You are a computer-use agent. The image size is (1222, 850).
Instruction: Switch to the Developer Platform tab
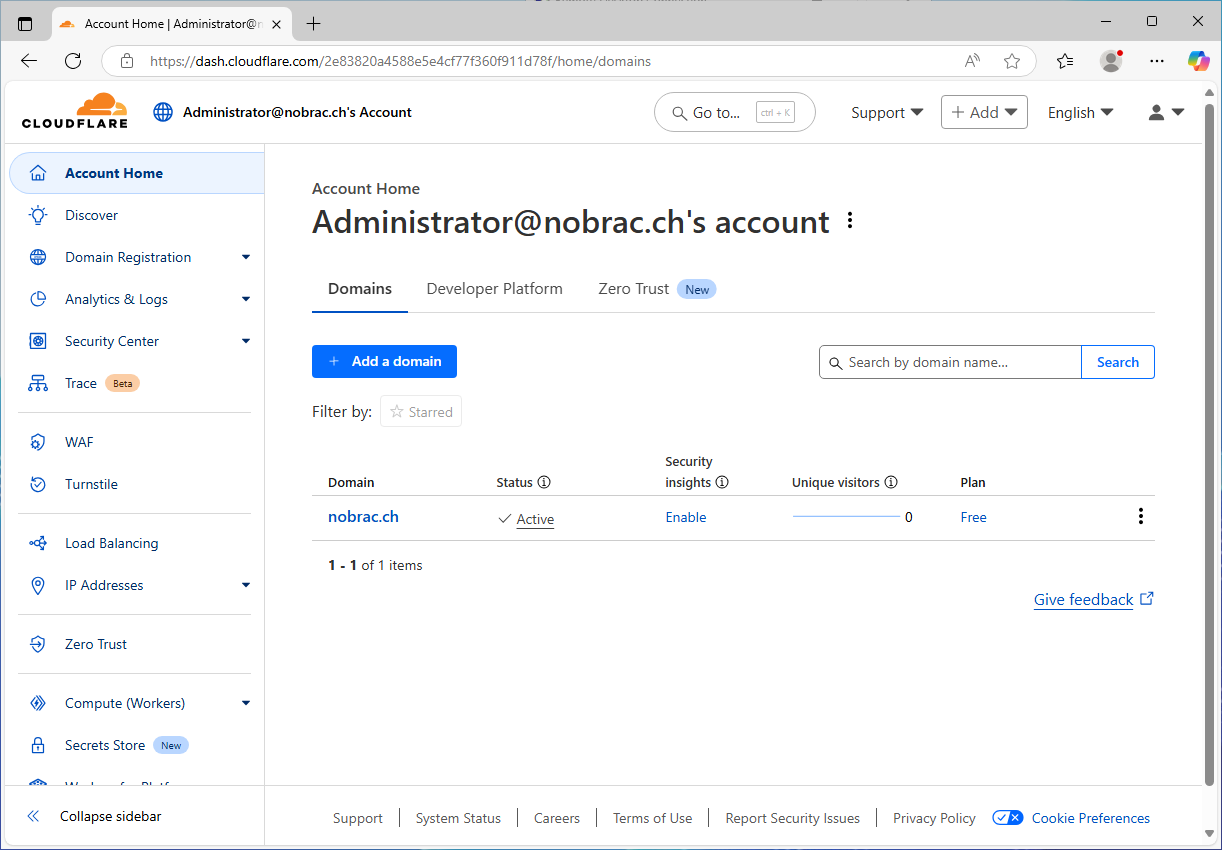click(x=494, y=289)
